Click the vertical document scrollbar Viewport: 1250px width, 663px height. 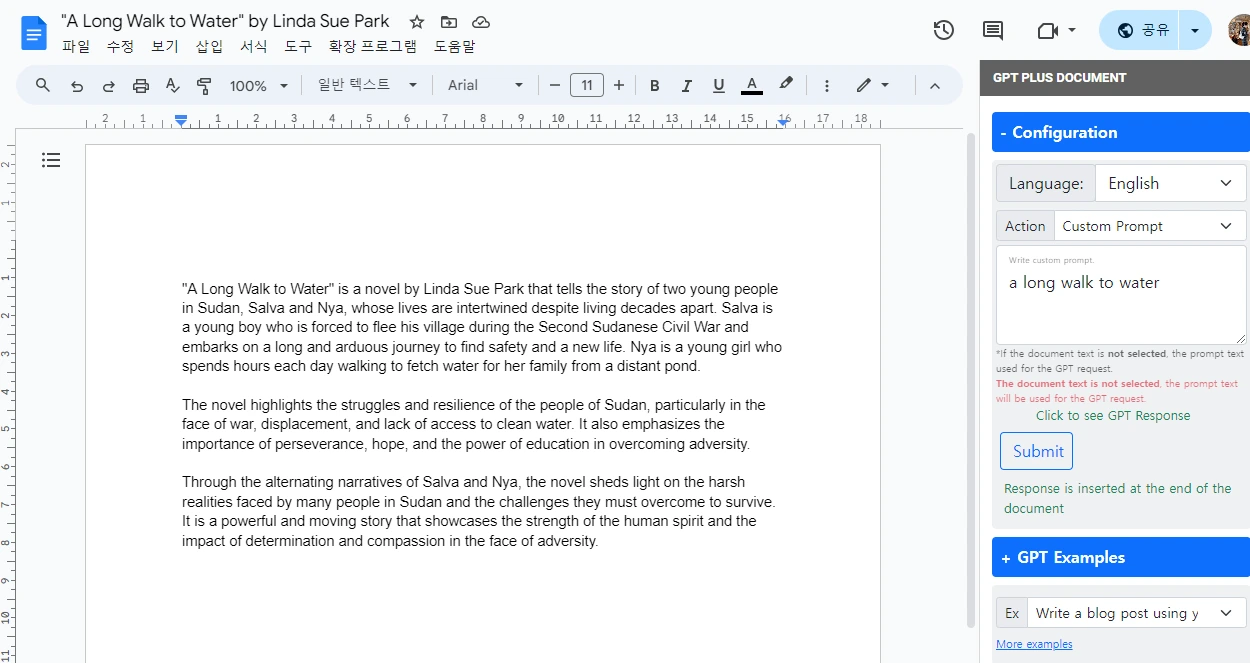click(970, 380)
